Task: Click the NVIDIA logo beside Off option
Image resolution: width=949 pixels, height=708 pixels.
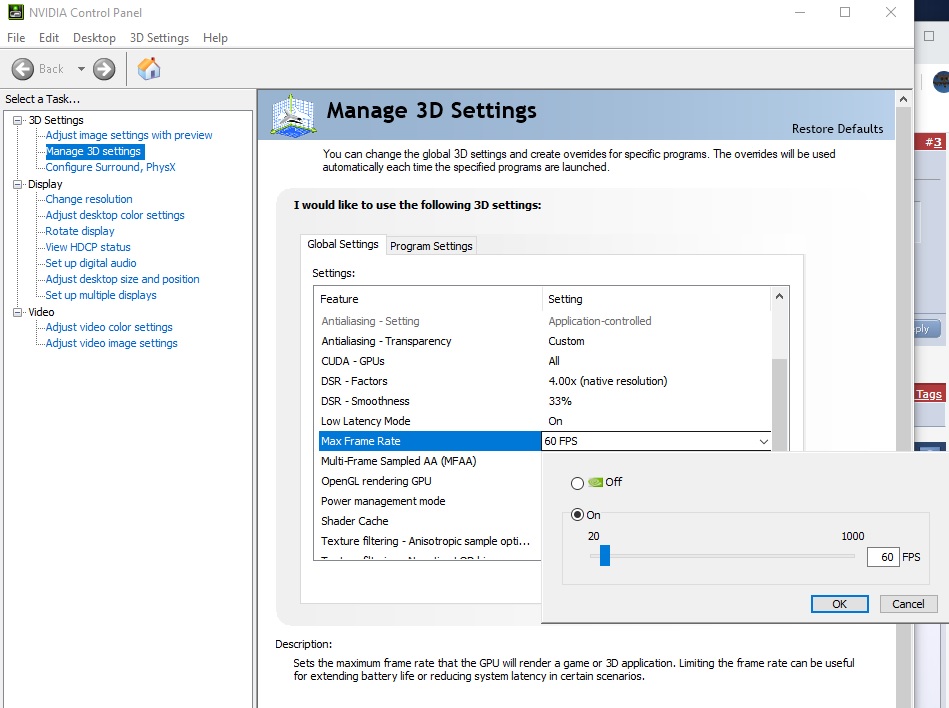Action: [596, 482]
